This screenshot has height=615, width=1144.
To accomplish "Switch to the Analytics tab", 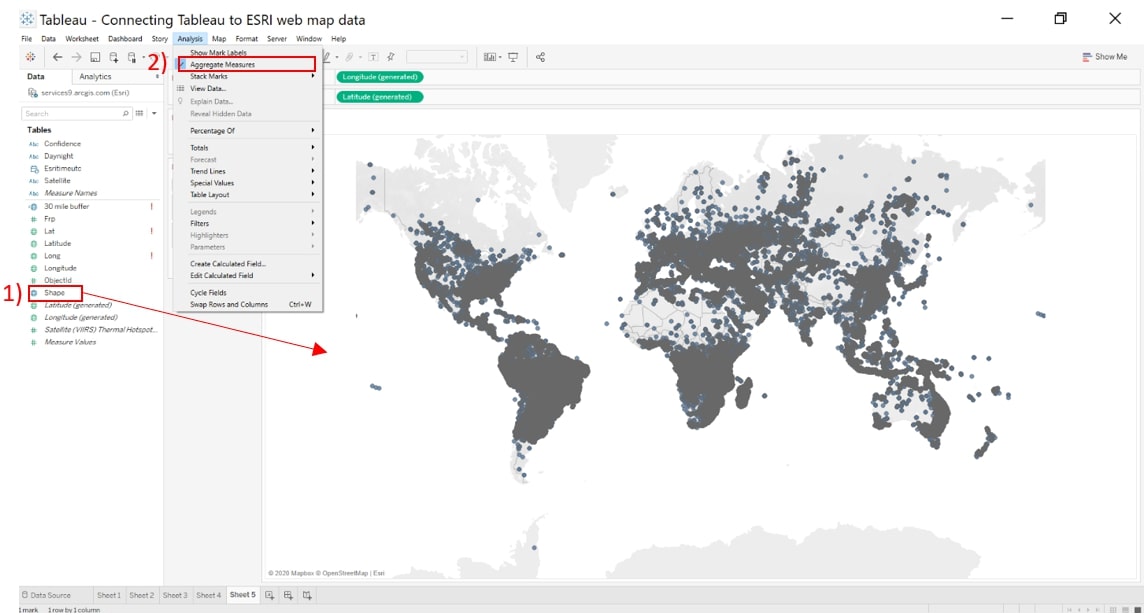I will [96, 77].
